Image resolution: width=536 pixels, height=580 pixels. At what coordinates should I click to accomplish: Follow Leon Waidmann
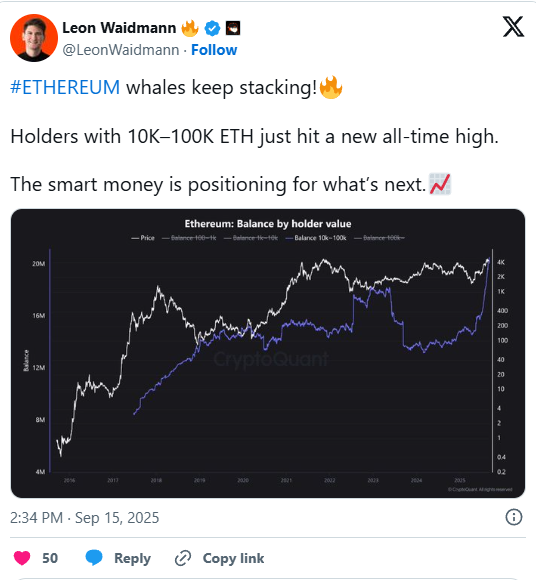(214, 50)
